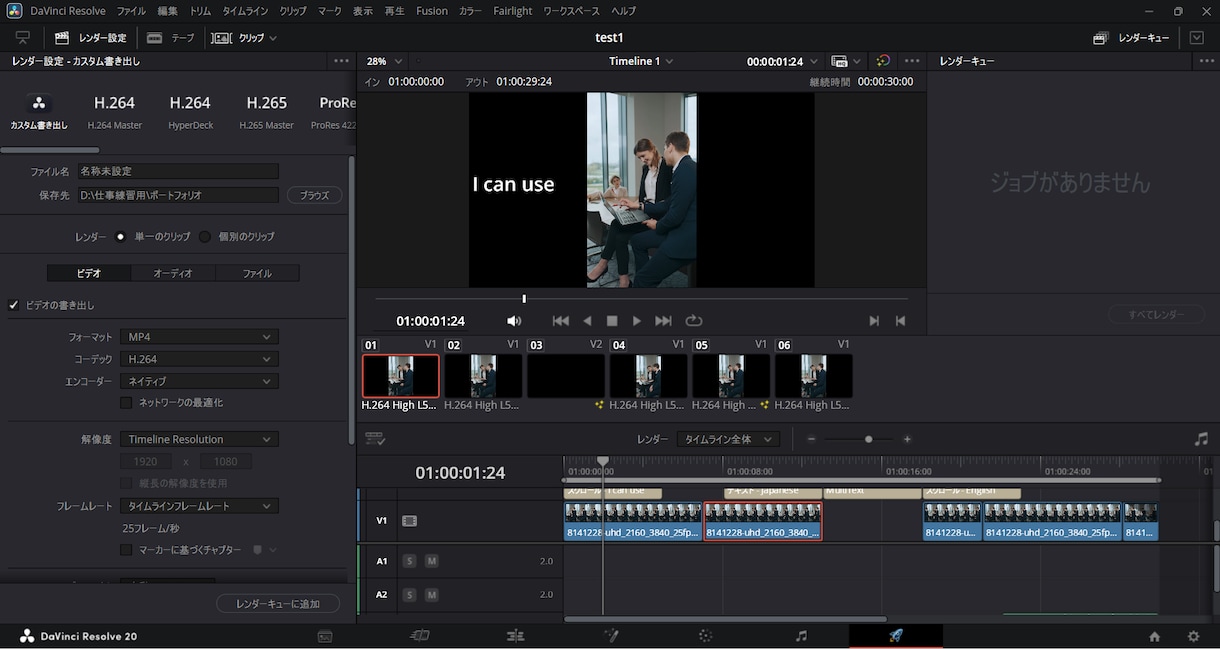Toggle マーカーに基づくチャプター checkbox
The width and height of the screenshot is (1220, 649).
126,550
